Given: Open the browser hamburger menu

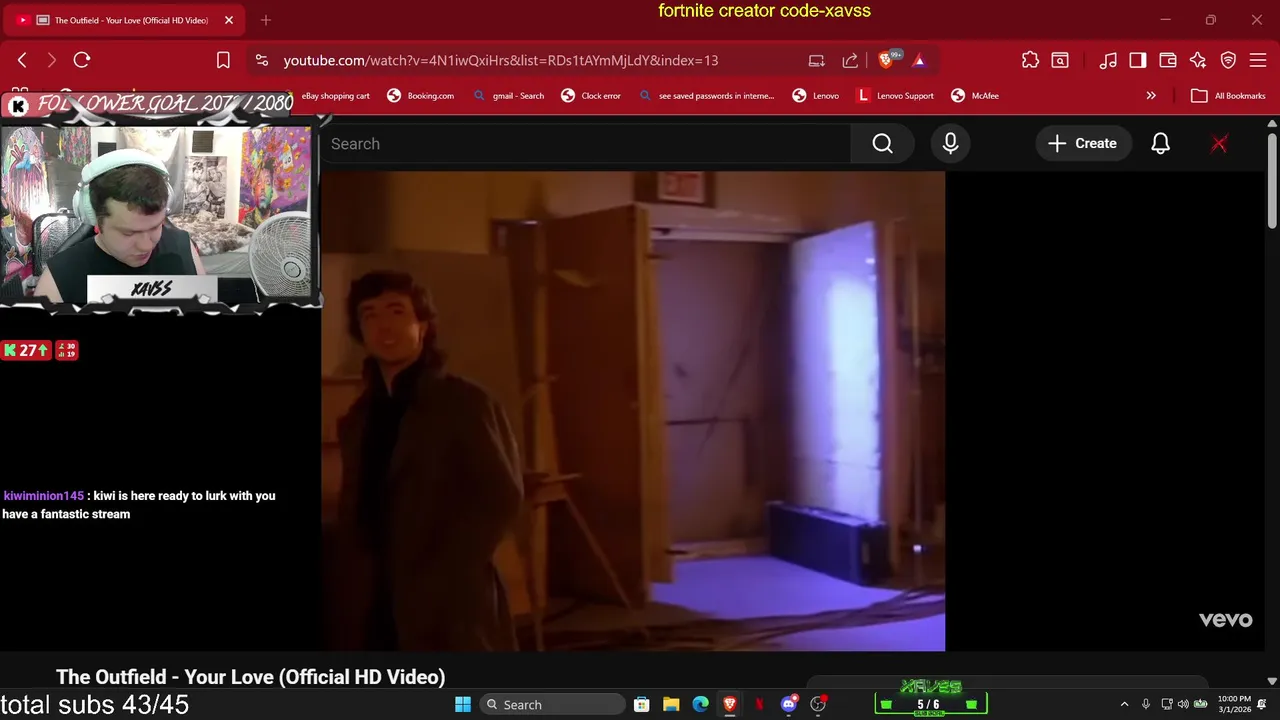Looking at the screenshot, I should click(x=1258, y=60).
